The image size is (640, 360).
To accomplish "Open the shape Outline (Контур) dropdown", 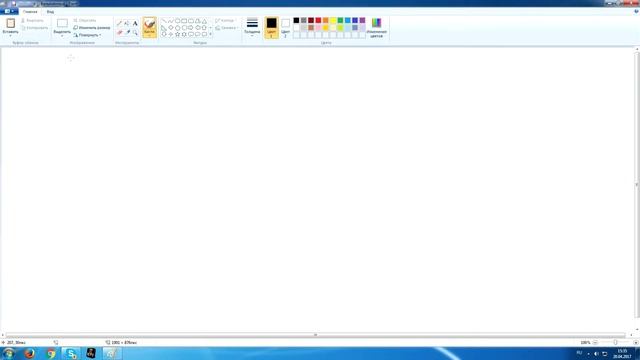I will click(225, 20).
